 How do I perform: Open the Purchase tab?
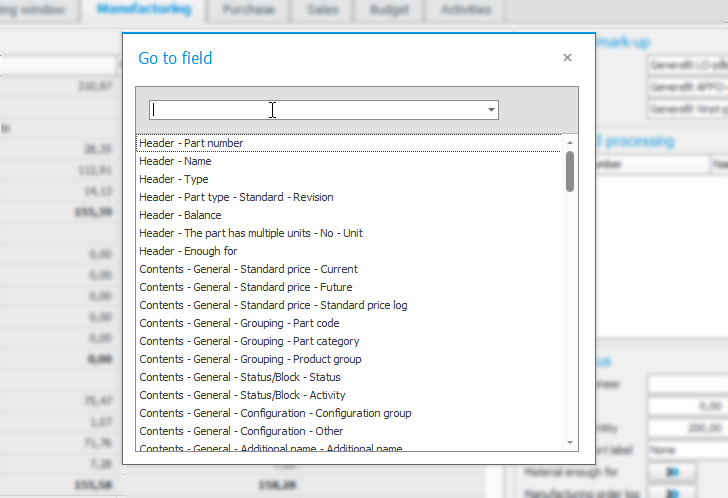click(x=248, y=10)
